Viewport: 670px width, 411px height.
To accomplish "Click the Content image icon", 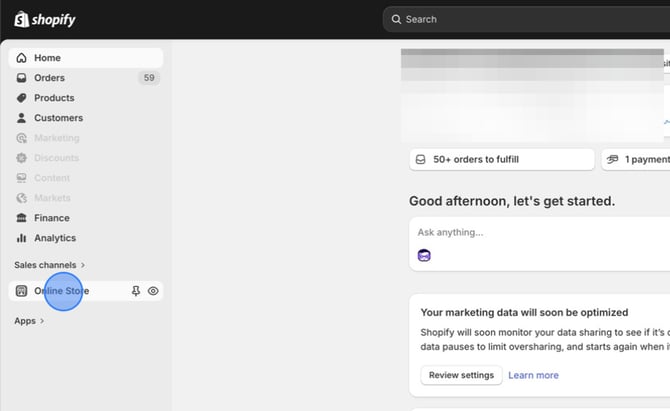I will coord(21,178).
